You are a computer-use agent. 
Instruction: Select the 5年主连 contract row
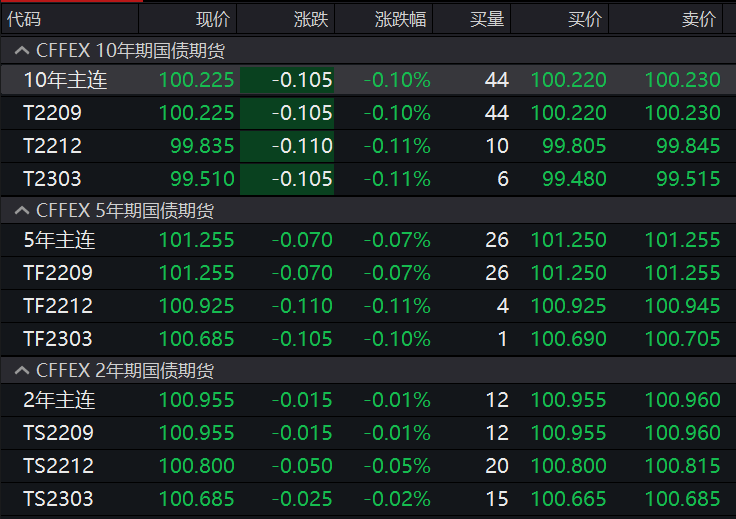pyautogui.click(x=59, y=240)
